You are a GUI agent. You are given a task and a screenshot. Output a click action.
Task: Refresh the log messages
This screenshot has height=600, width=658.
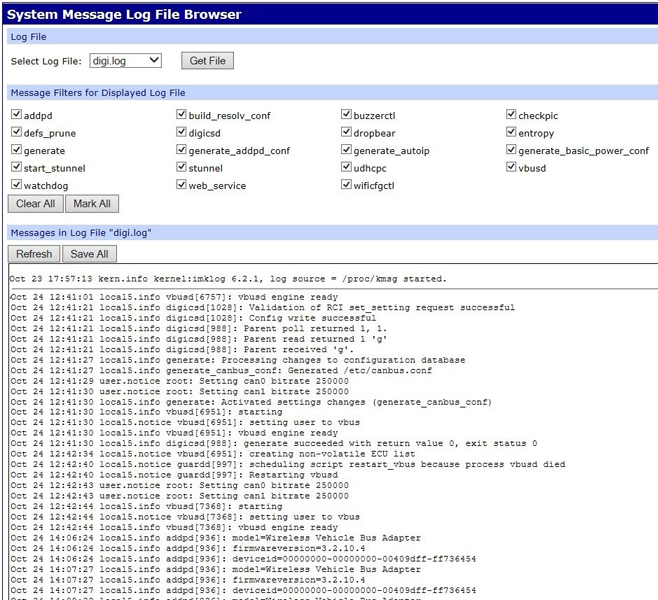coord(34,254)
